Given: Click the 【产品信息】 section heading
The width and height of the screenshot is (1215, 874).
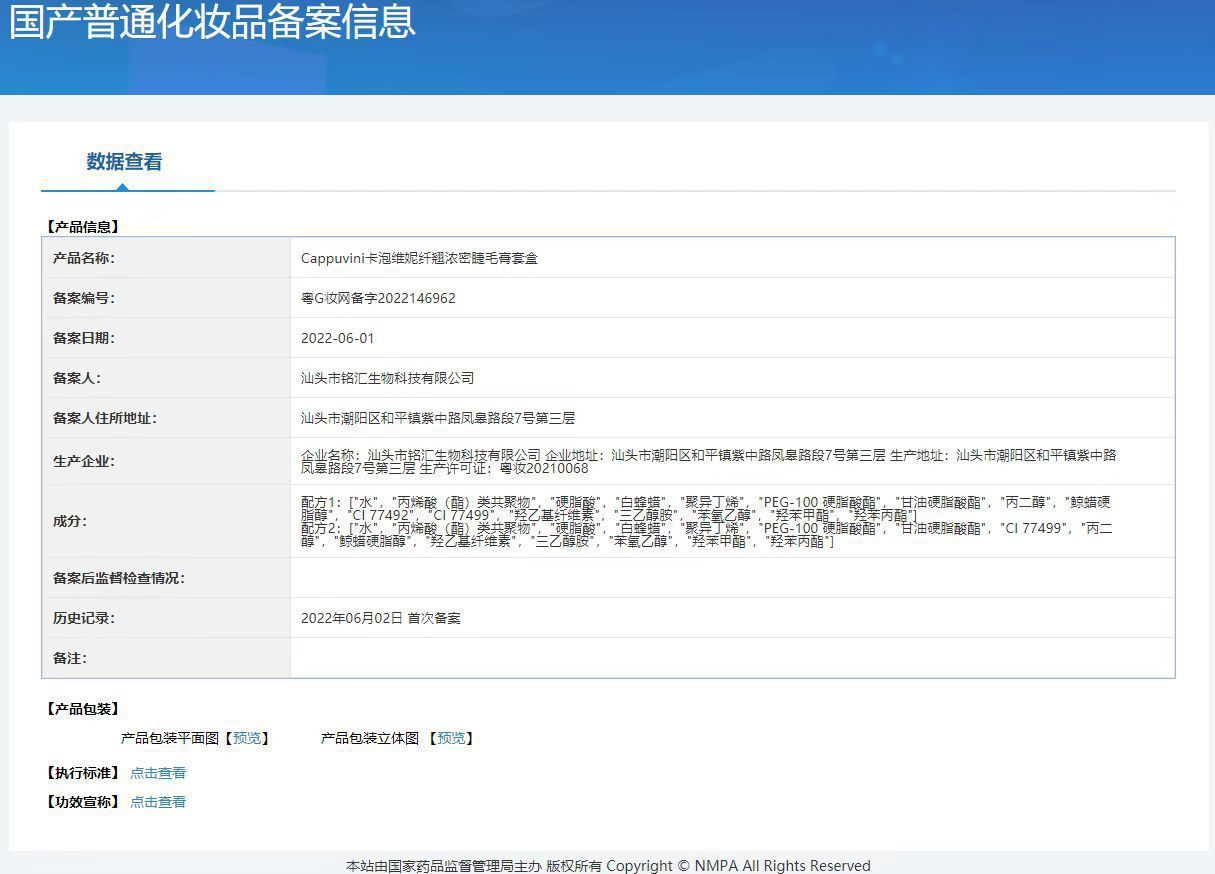Looking at the screenshot, I should [x=83, y=227].
